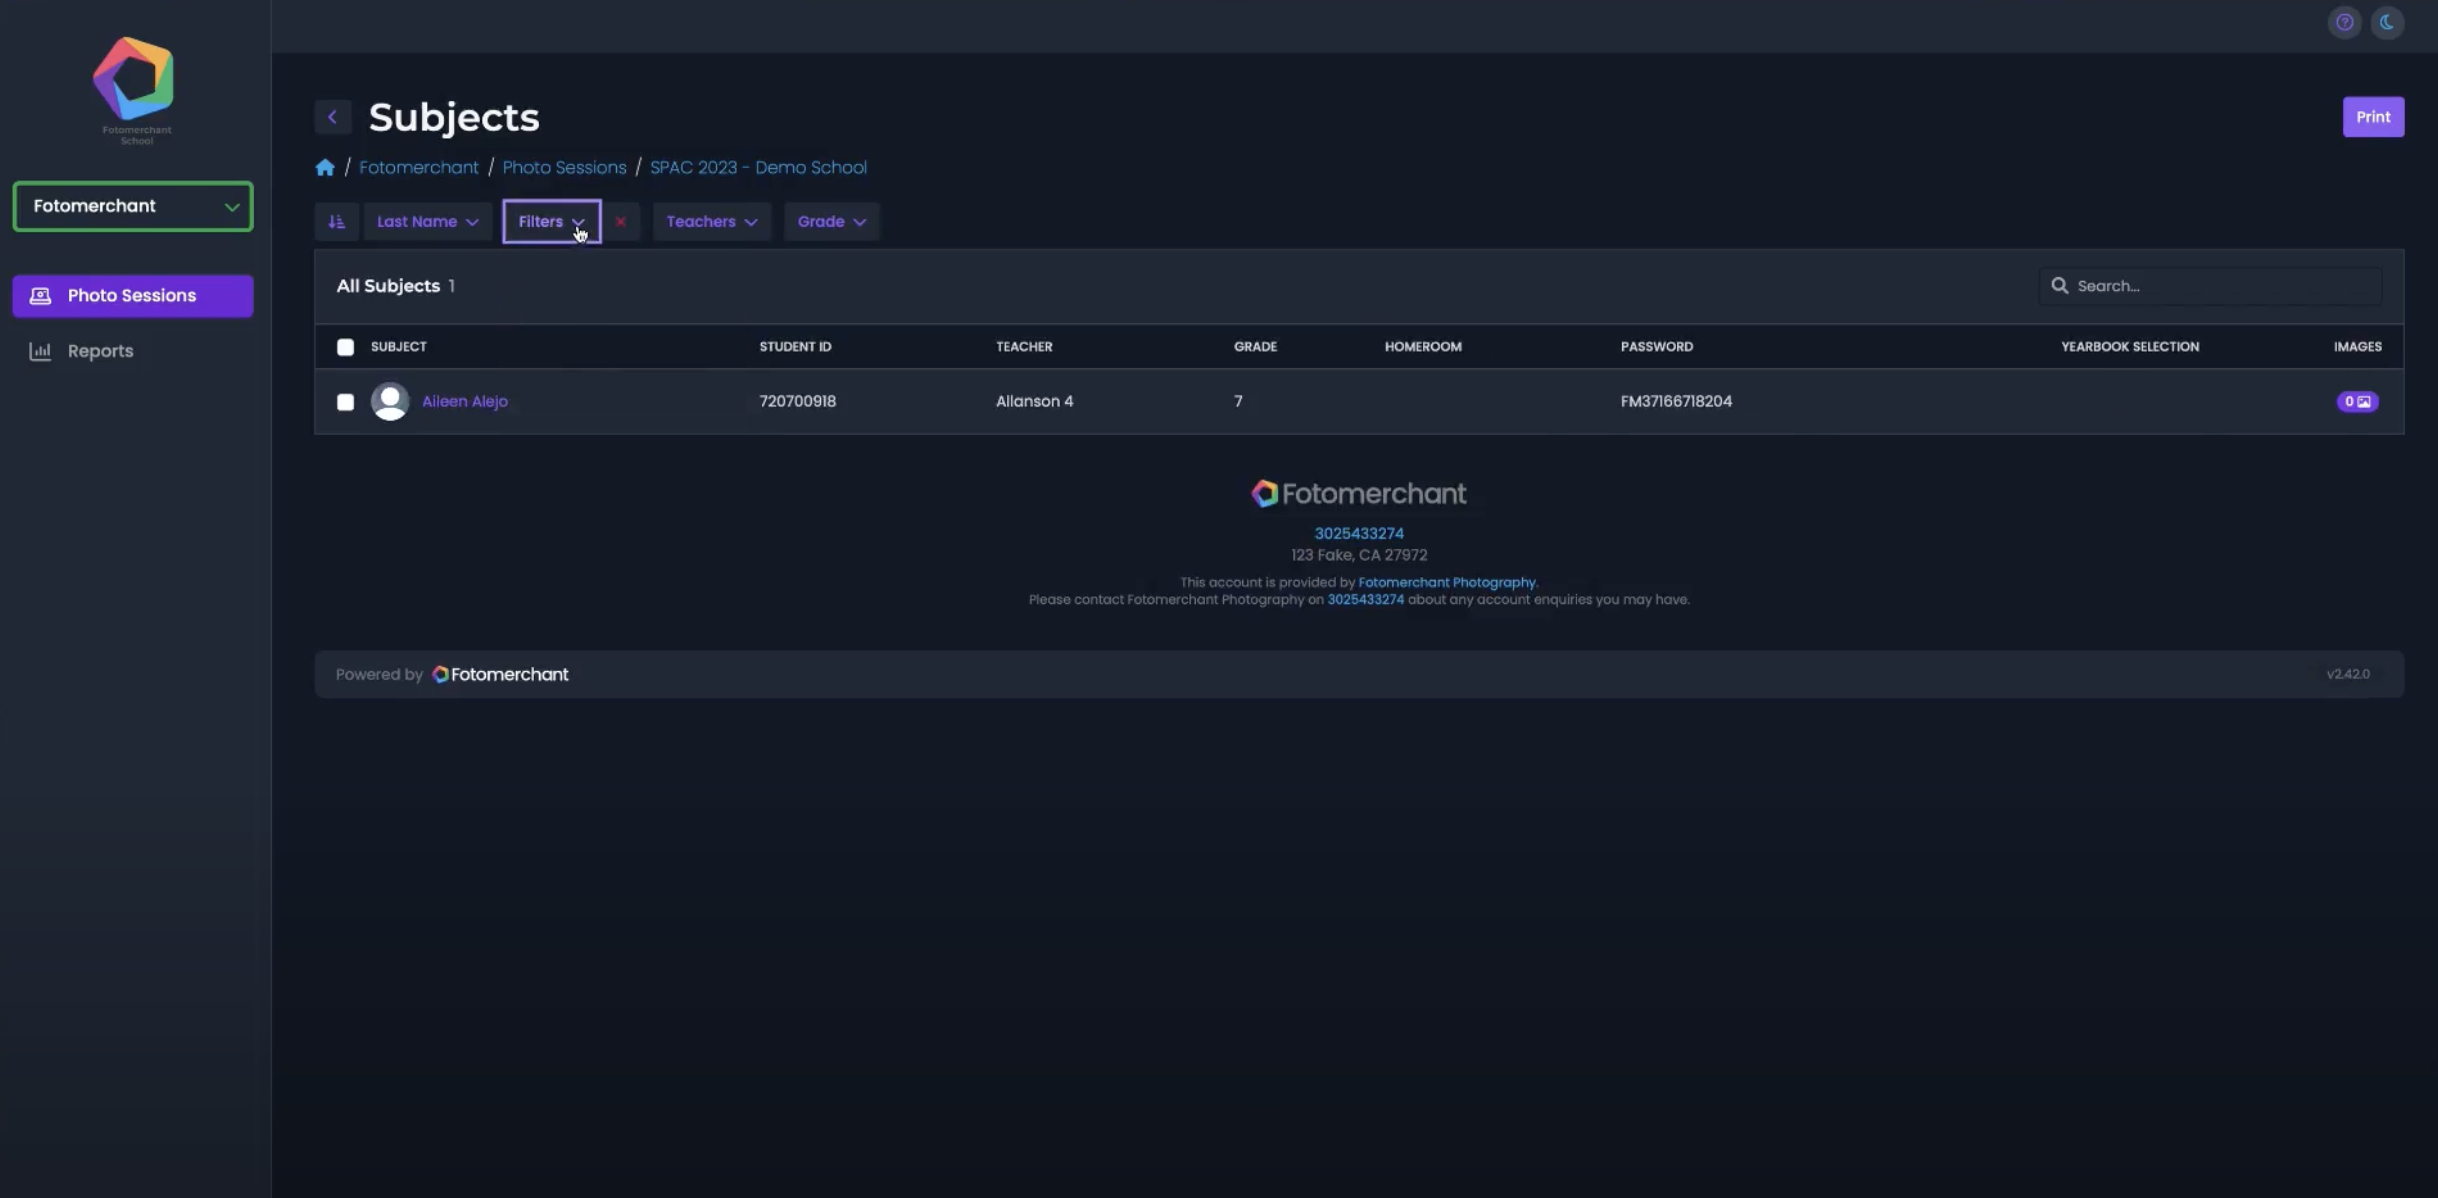Click password FM37166718204
Screen dimensions: 2438x1198
pos(1676,401)
